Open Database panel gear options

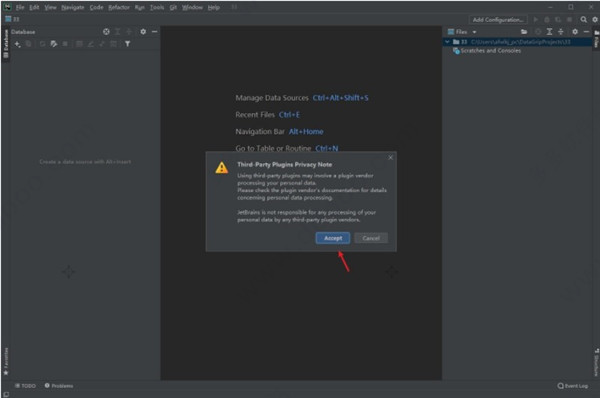coord(143,32)
